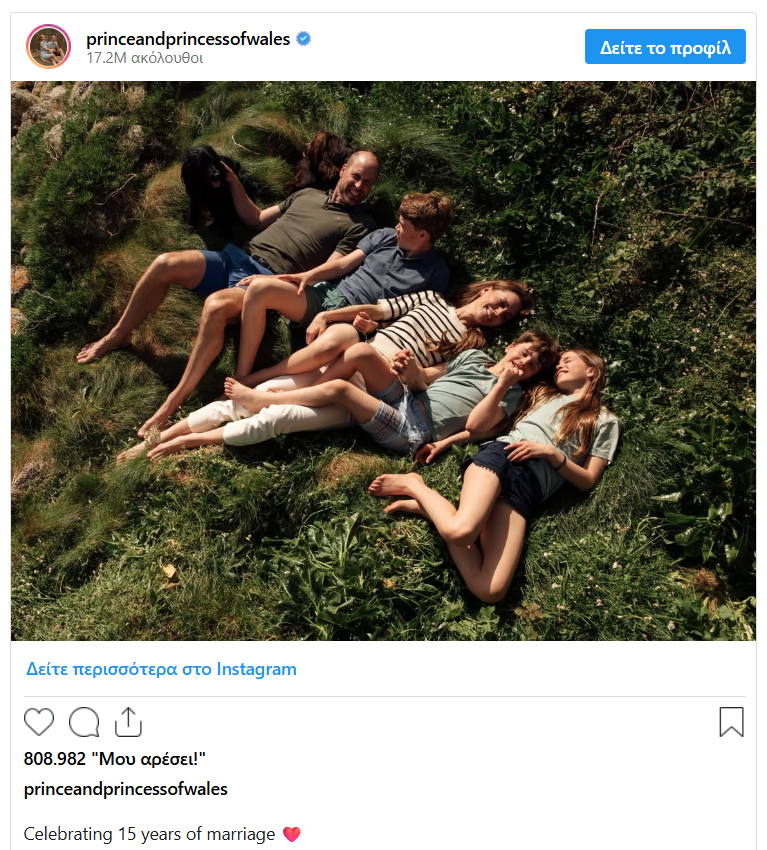Image resolution: width=767 pixels, height=850 pixels.
Task: Select the princeandprincessofwales username above the caption
Action: (126, 789)
